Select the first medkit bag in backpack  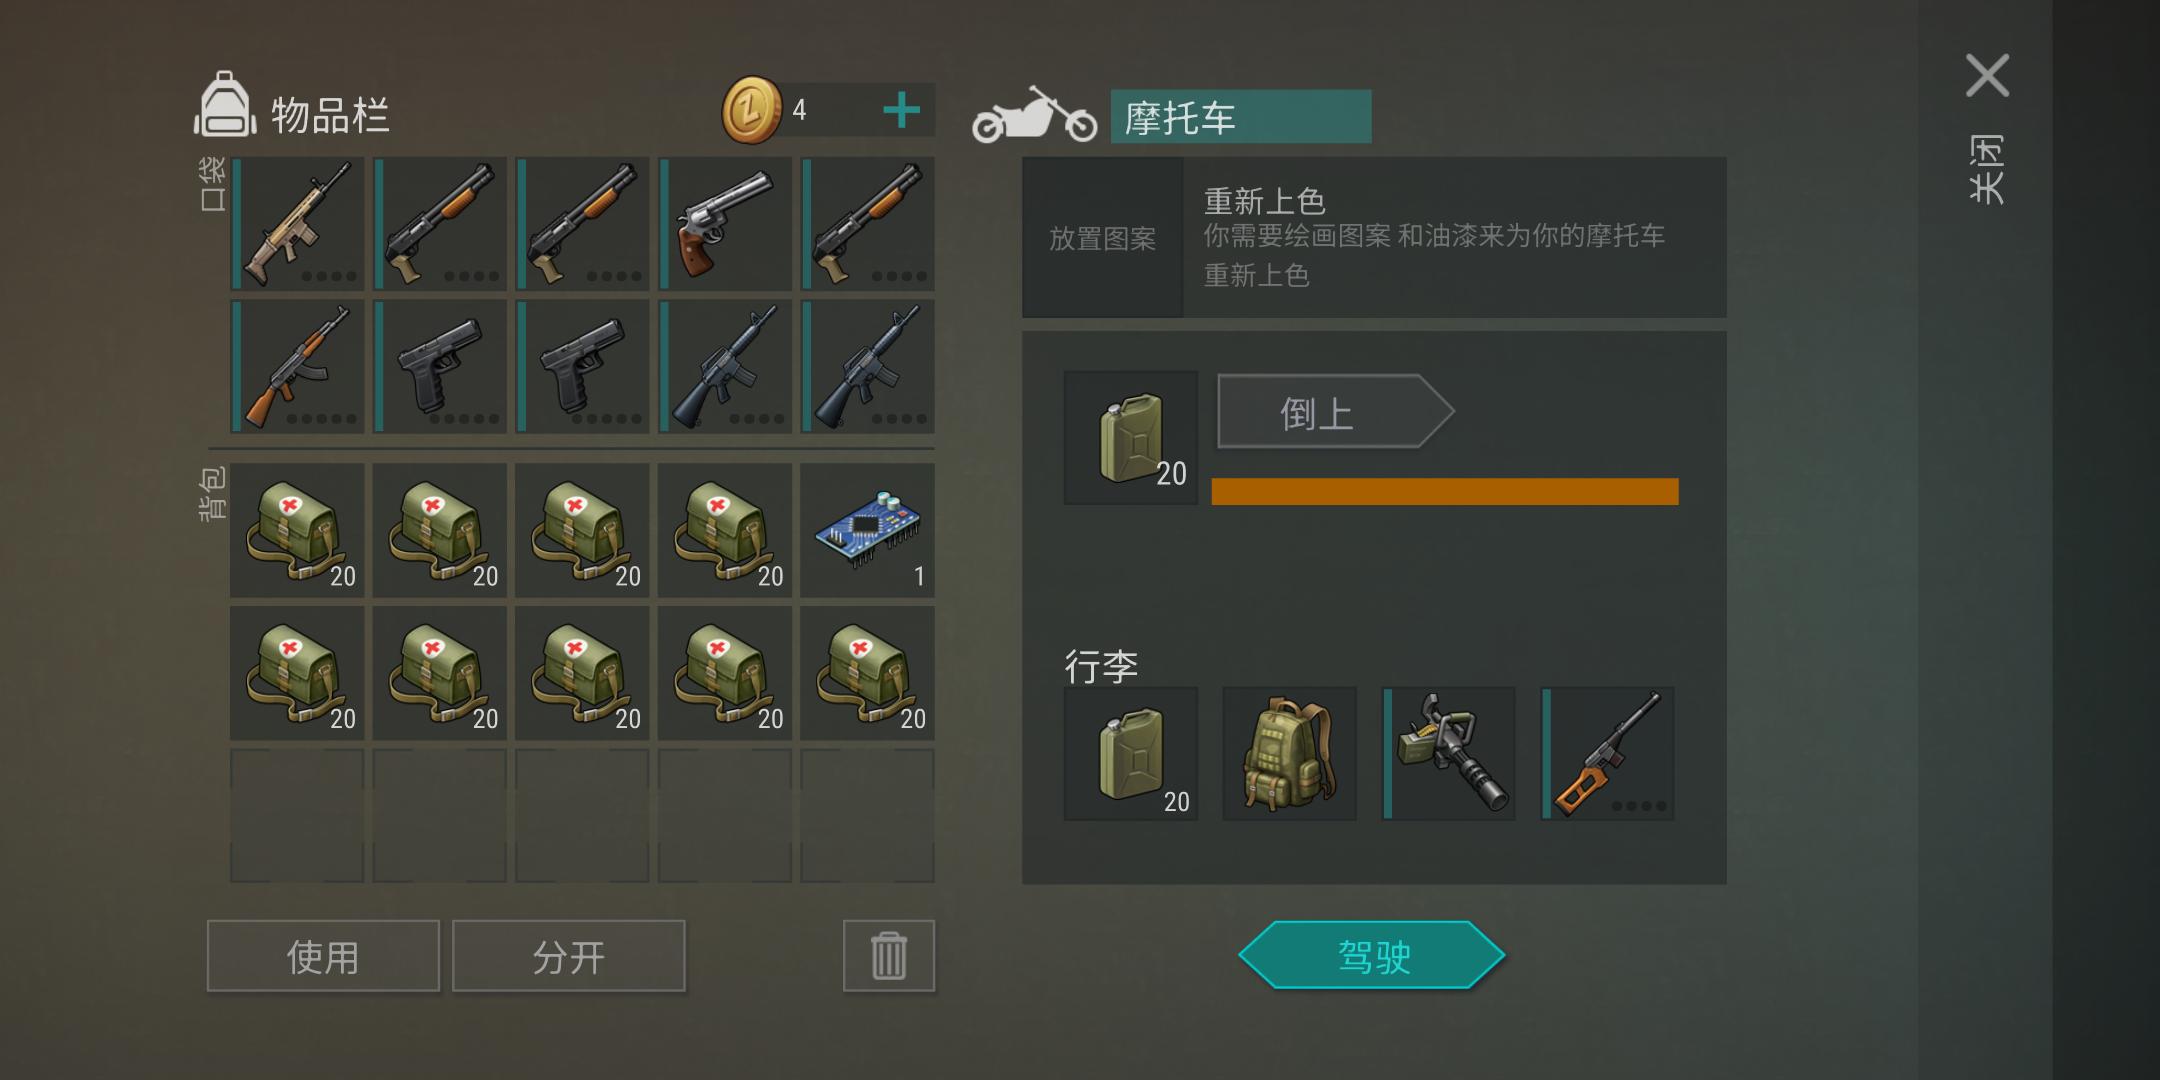pos(297,530)
